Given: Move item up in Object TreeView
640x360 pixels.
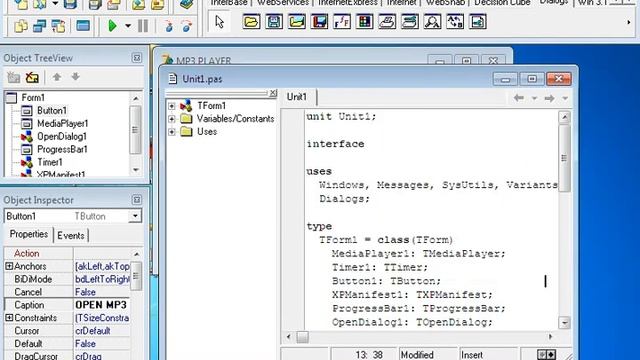Looking at the screenshot, I should click(57, 76).
